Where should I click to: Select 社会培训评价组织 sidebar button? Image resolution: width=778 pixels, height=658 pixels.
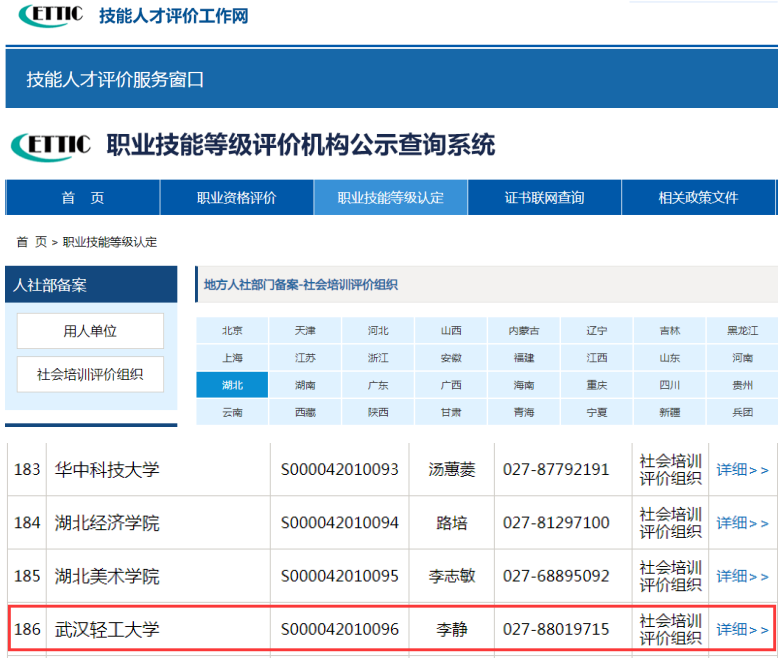[x=90, y=374]
